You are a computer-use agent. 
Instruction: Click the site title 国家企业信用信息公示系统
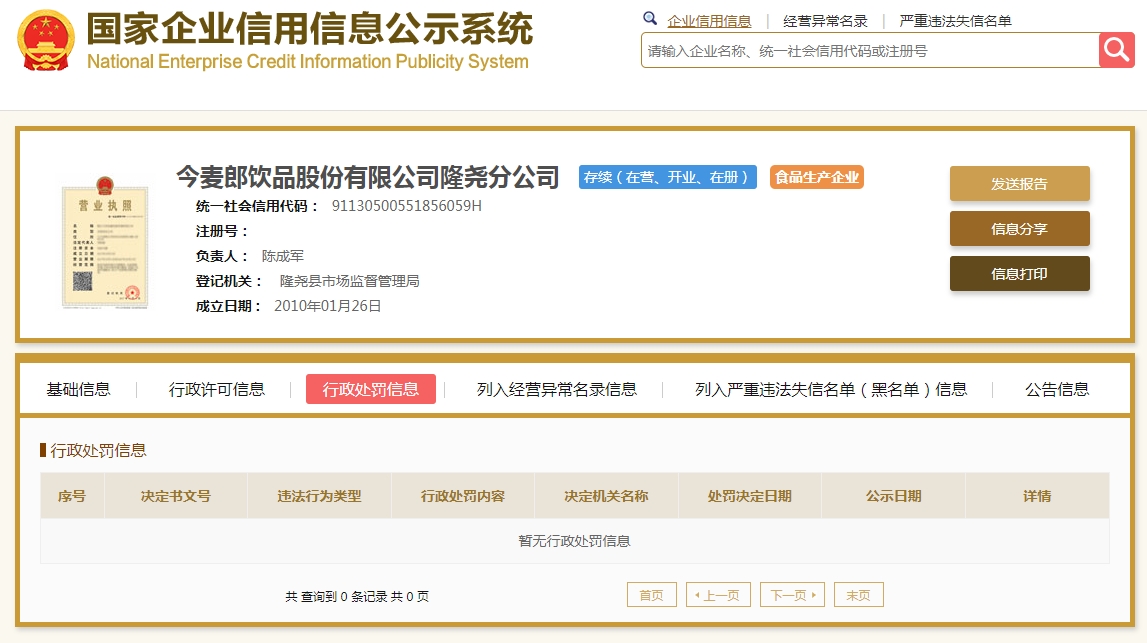click(310, 29)
